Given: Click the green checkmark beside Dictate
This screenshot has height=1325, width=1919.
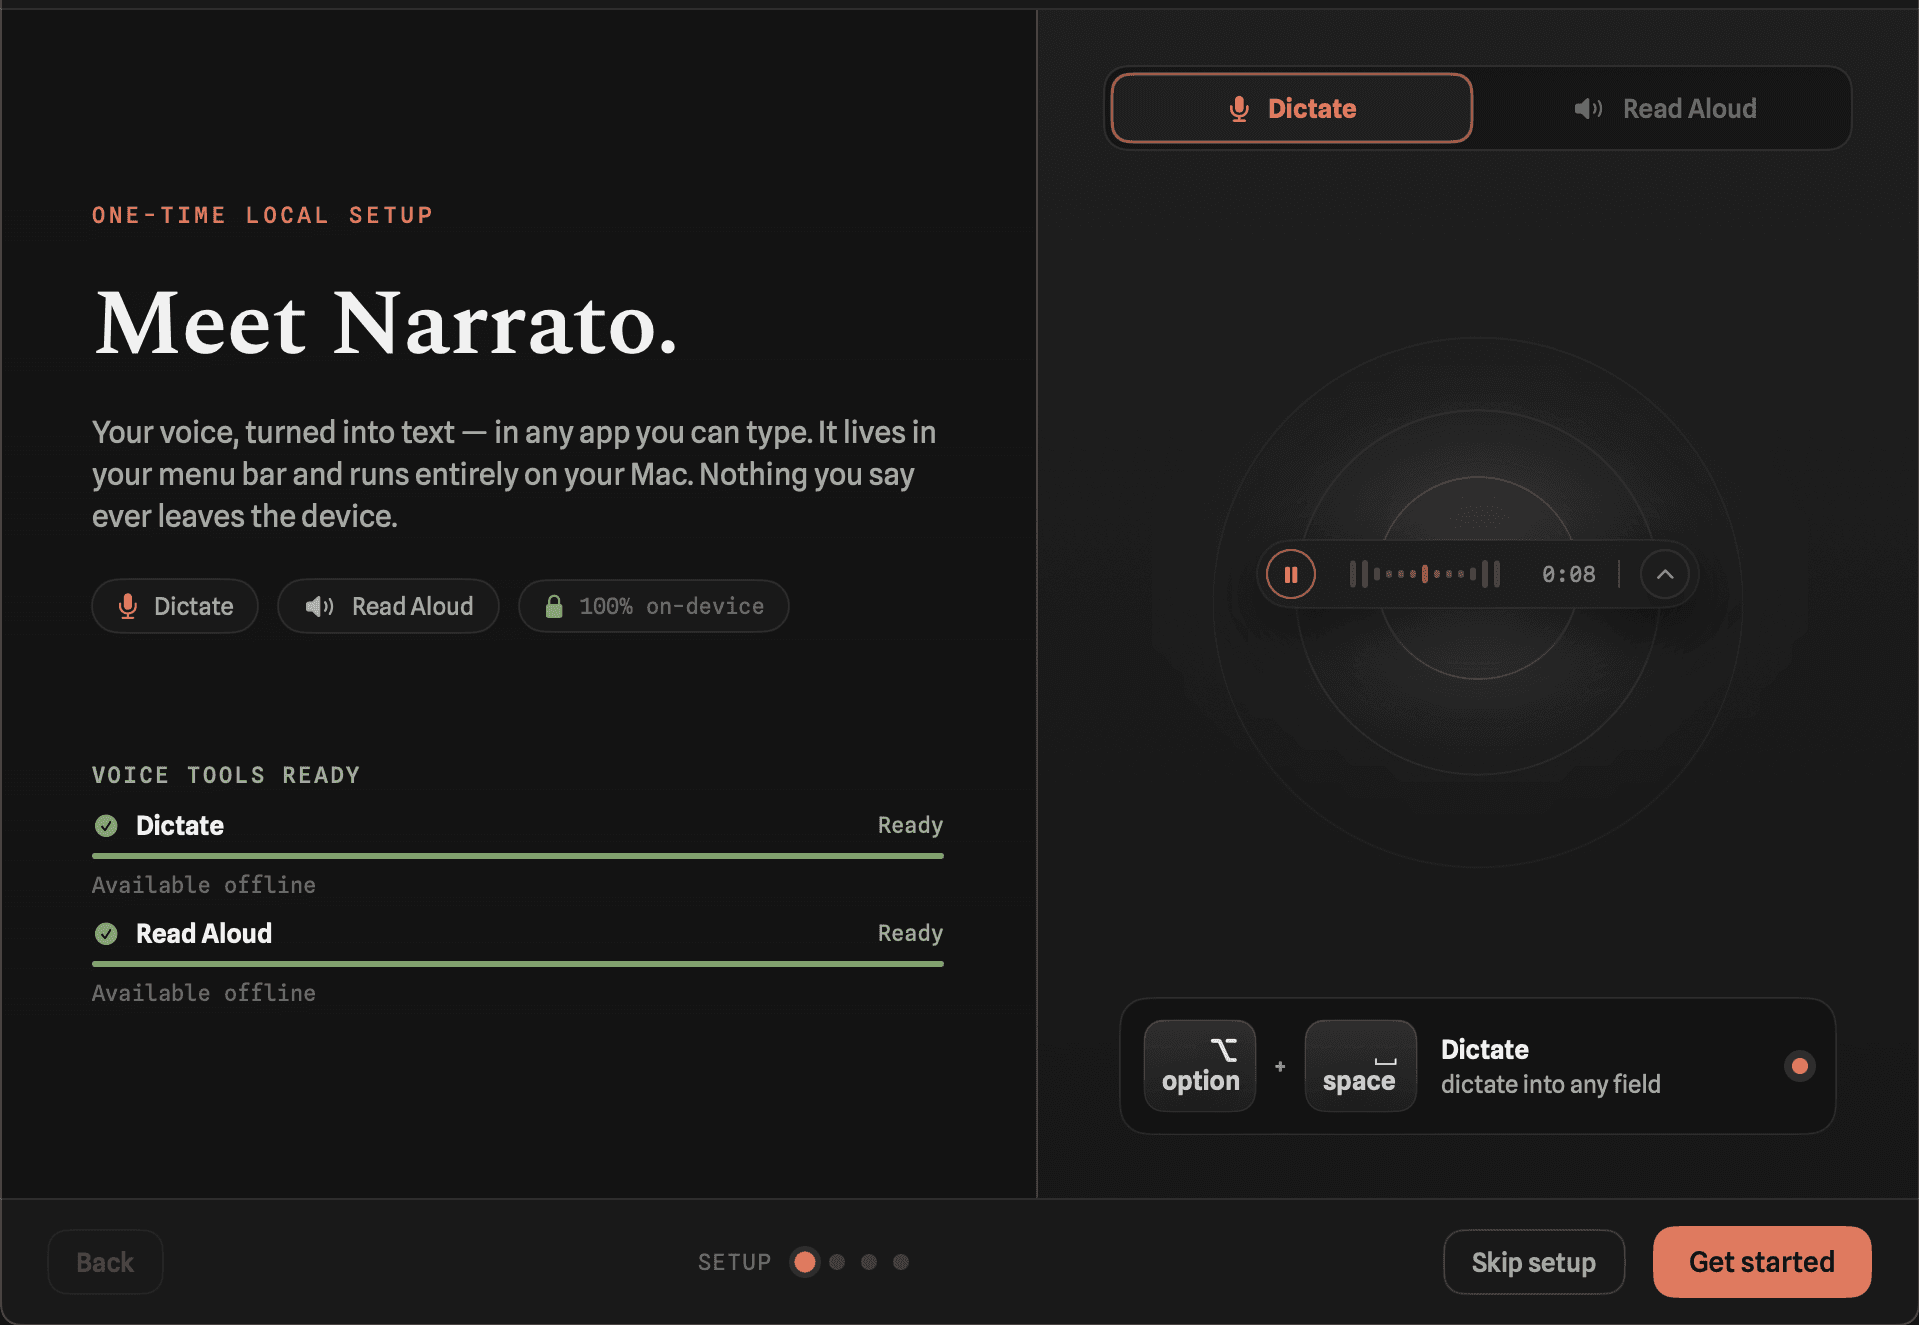Looking at the screenshot, I should [106, 826].
